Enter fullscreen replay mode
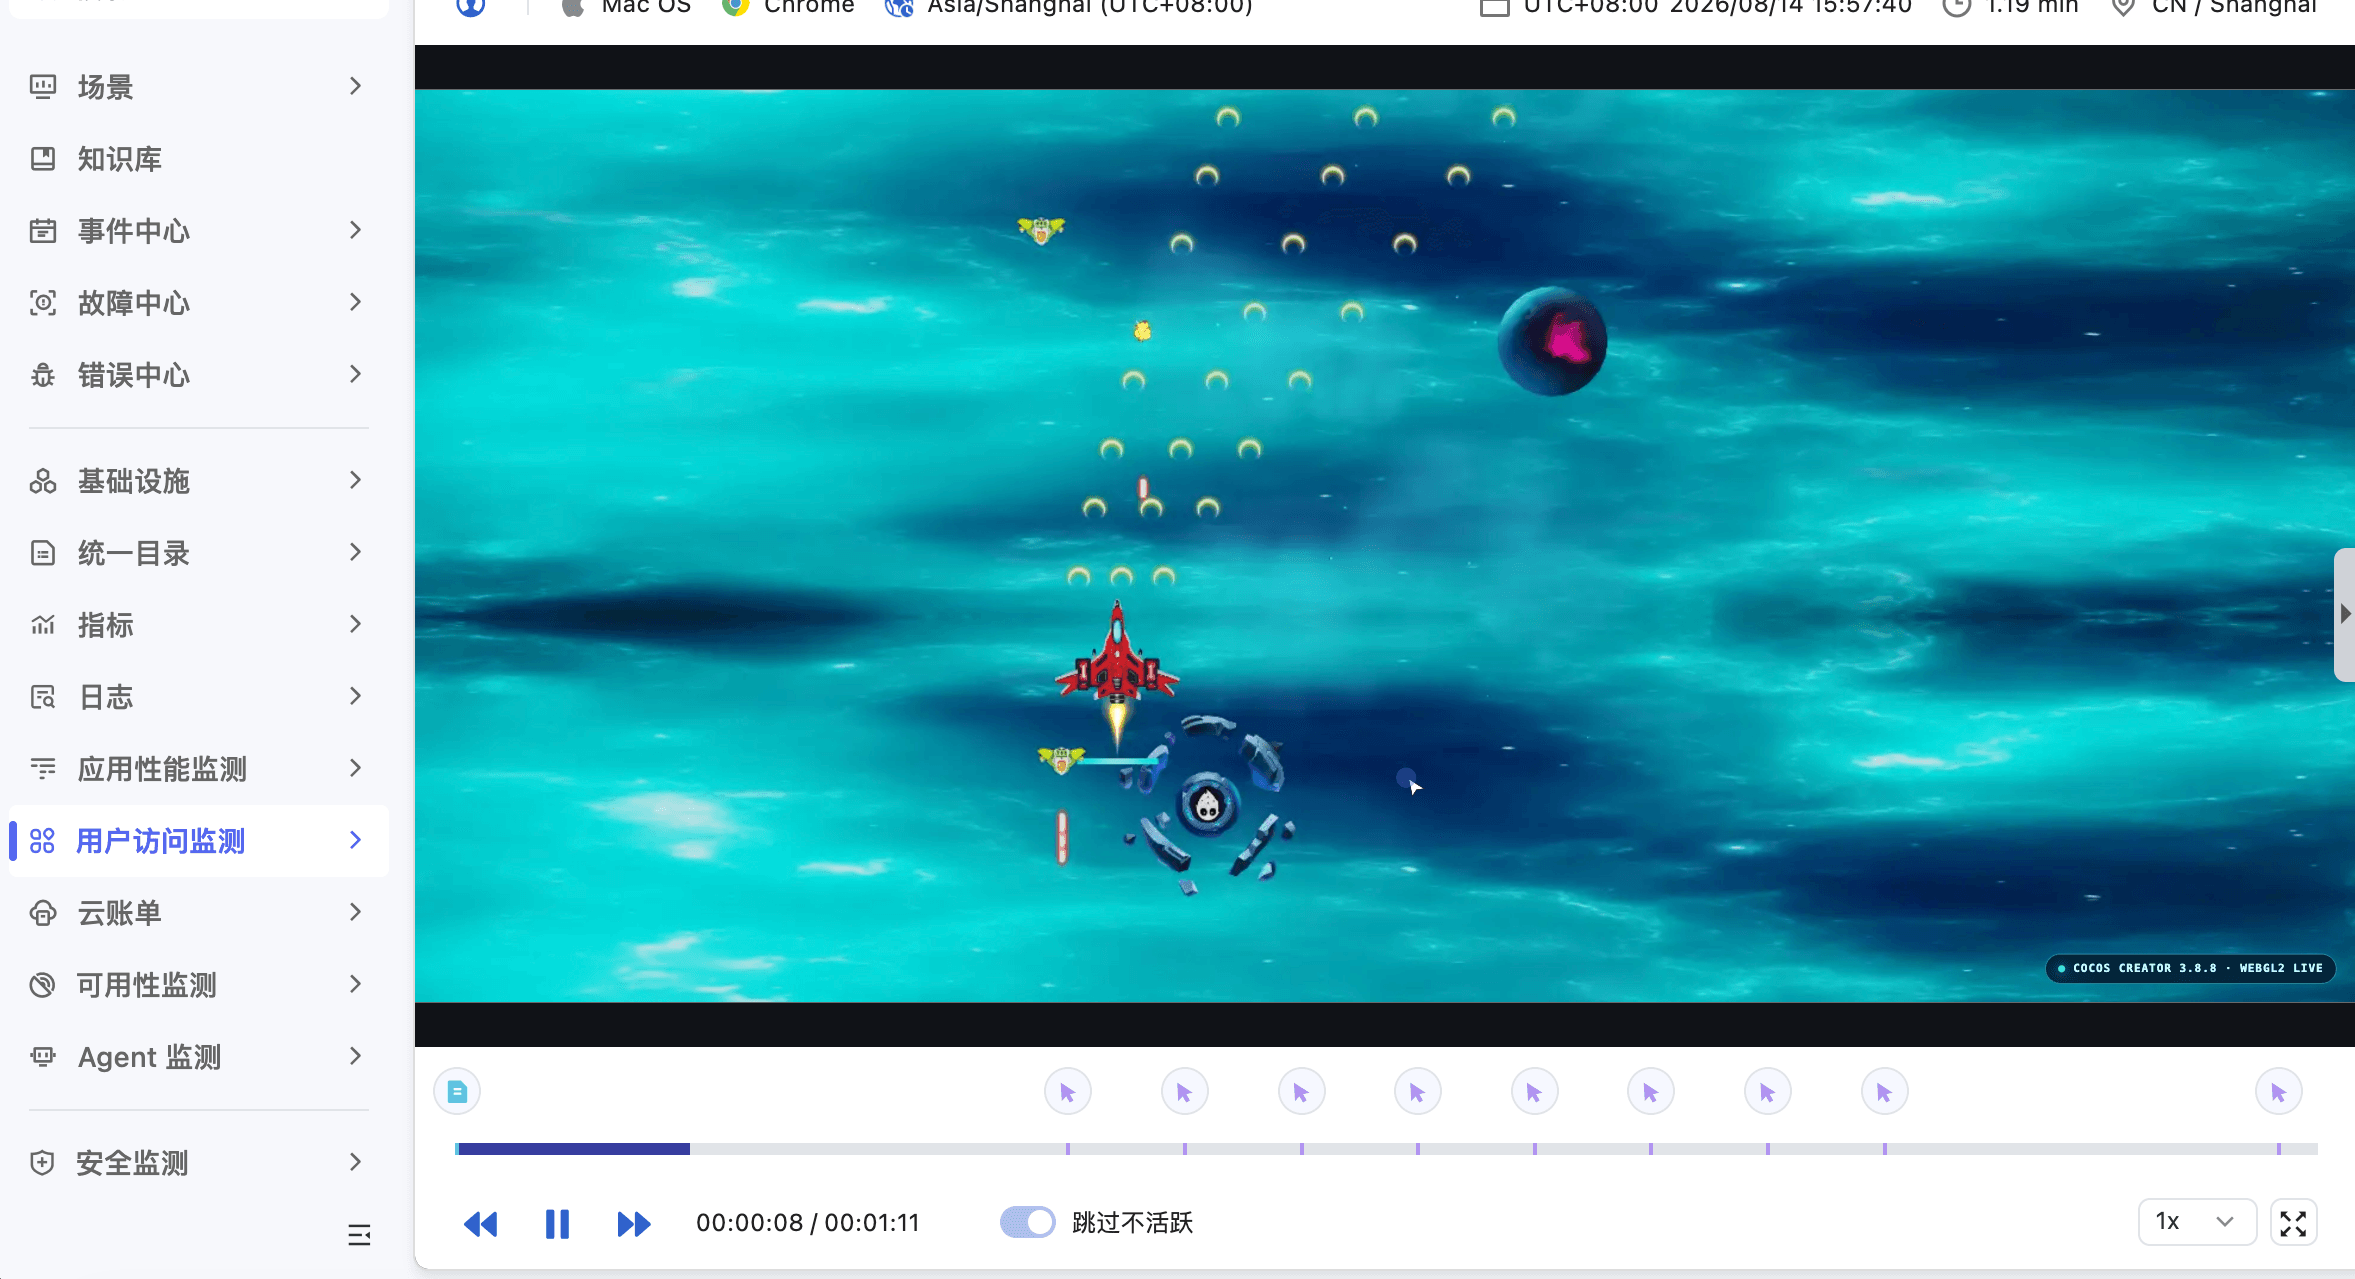 (x=2293, y=1223)
